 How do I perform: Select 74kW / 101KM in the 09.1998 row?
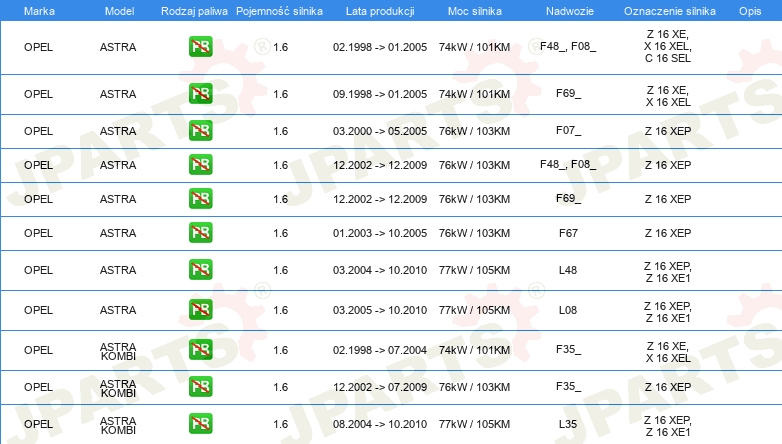pos(474,94)
